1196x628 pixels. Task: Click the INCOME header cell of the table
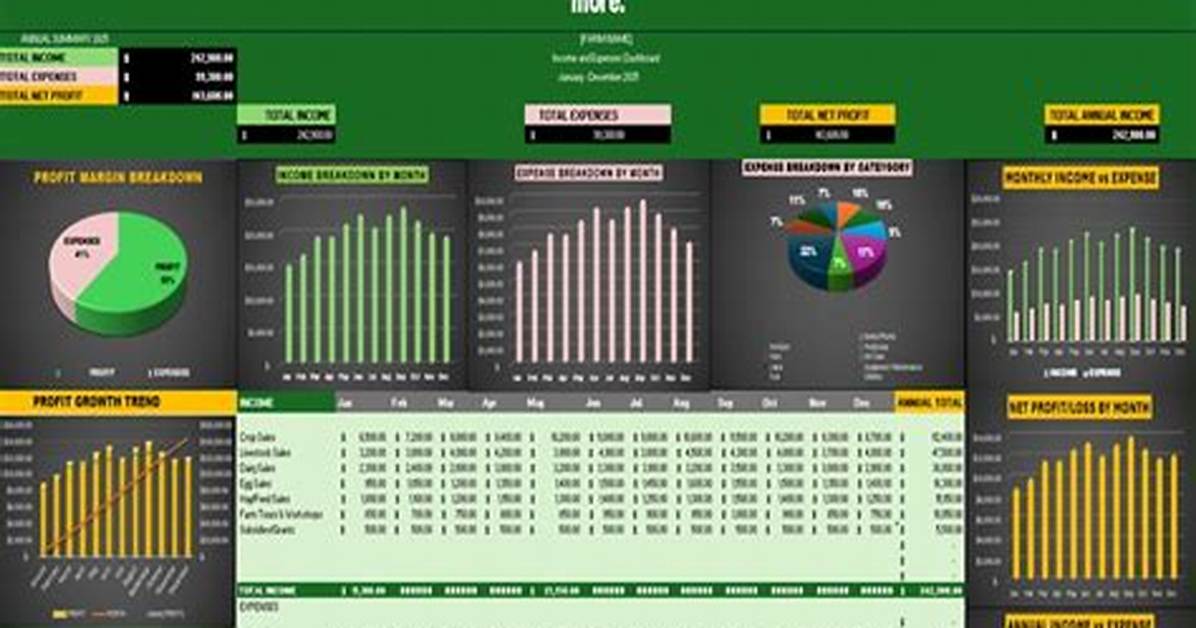[x=286, y=402]
